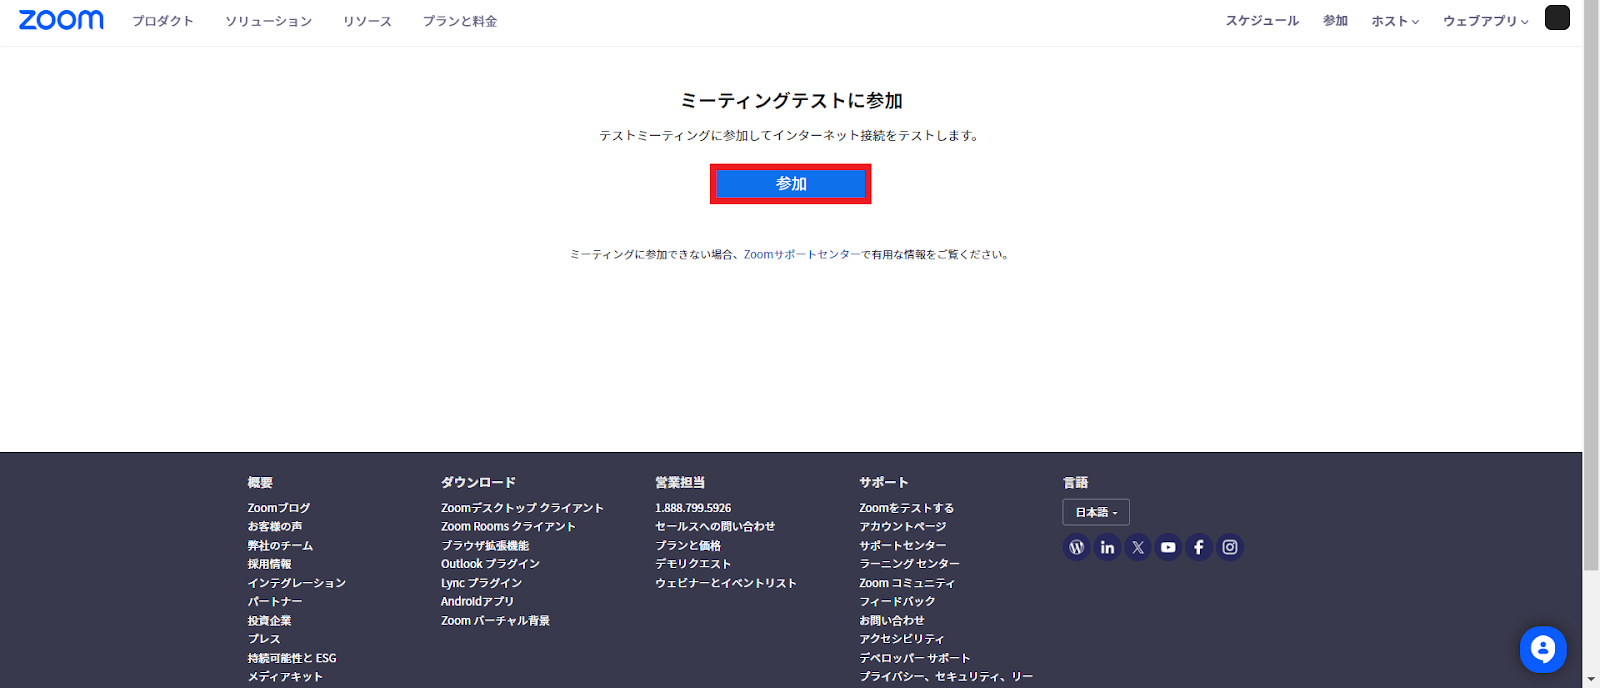Click 参加 in the header navigation

click(1335, 21)
